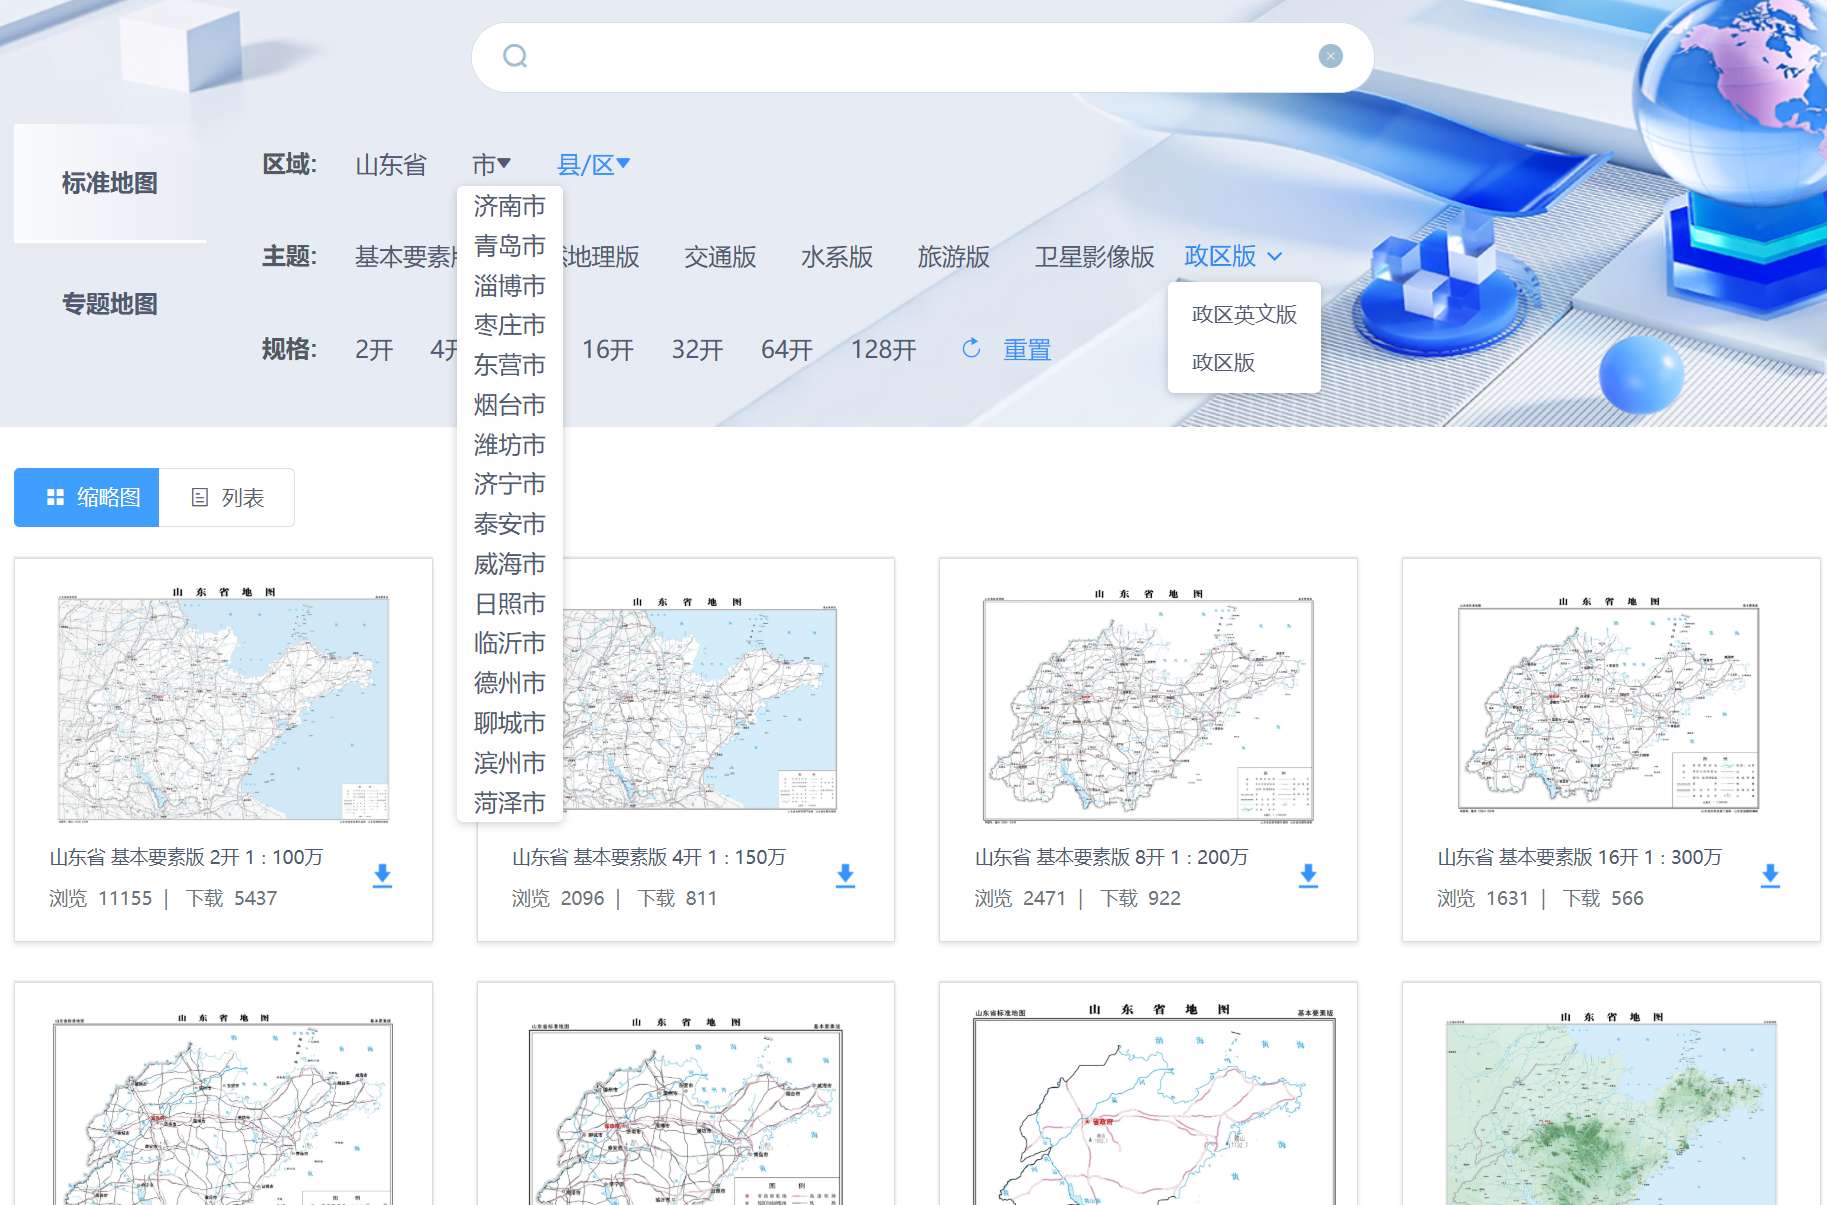Select 枣庄市 from the city list
The image size is (1827, 1205).
(x=510, y=325)
